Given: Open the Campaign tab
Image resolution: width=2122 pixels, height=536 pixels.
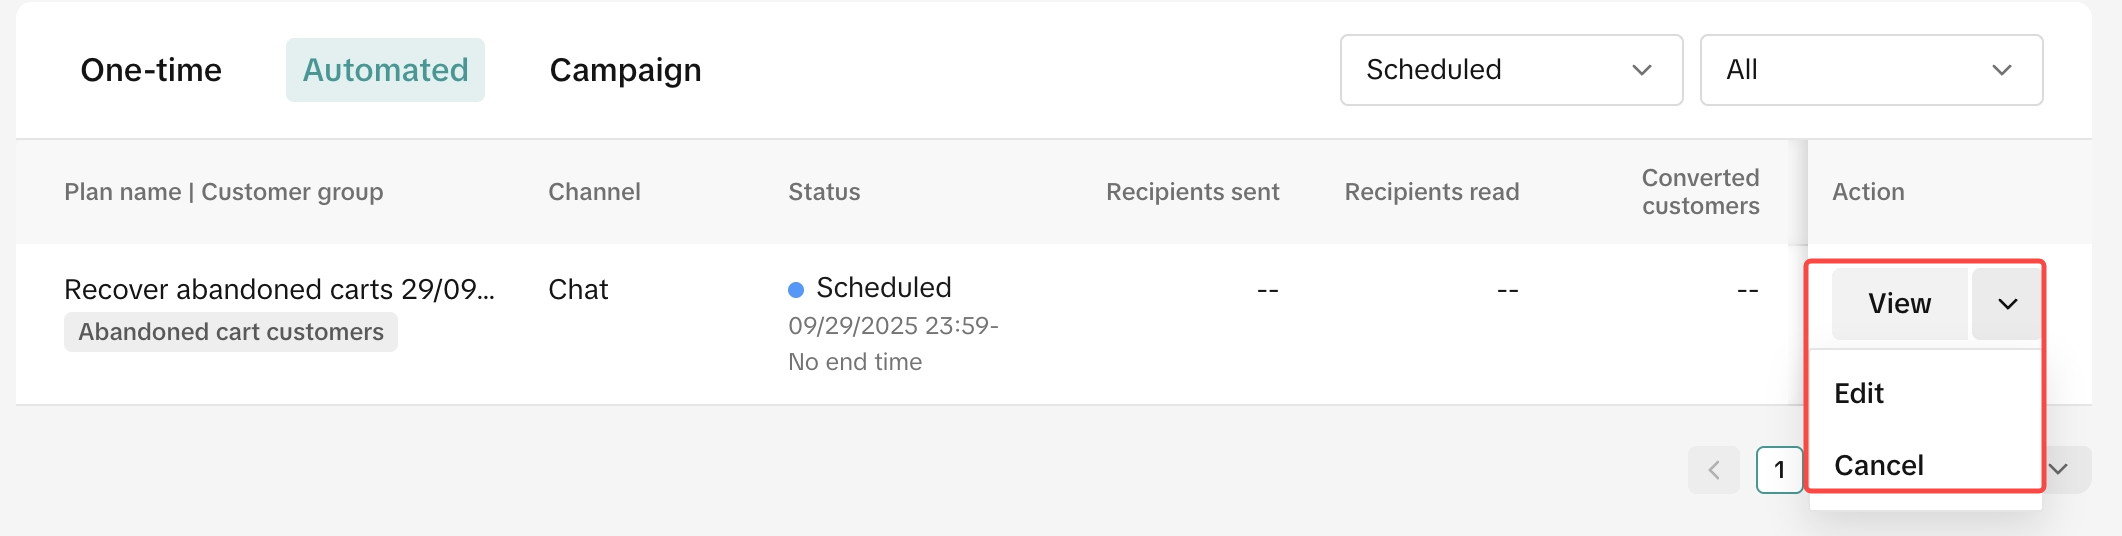Looking at the screenshot, I should (625, 70).
